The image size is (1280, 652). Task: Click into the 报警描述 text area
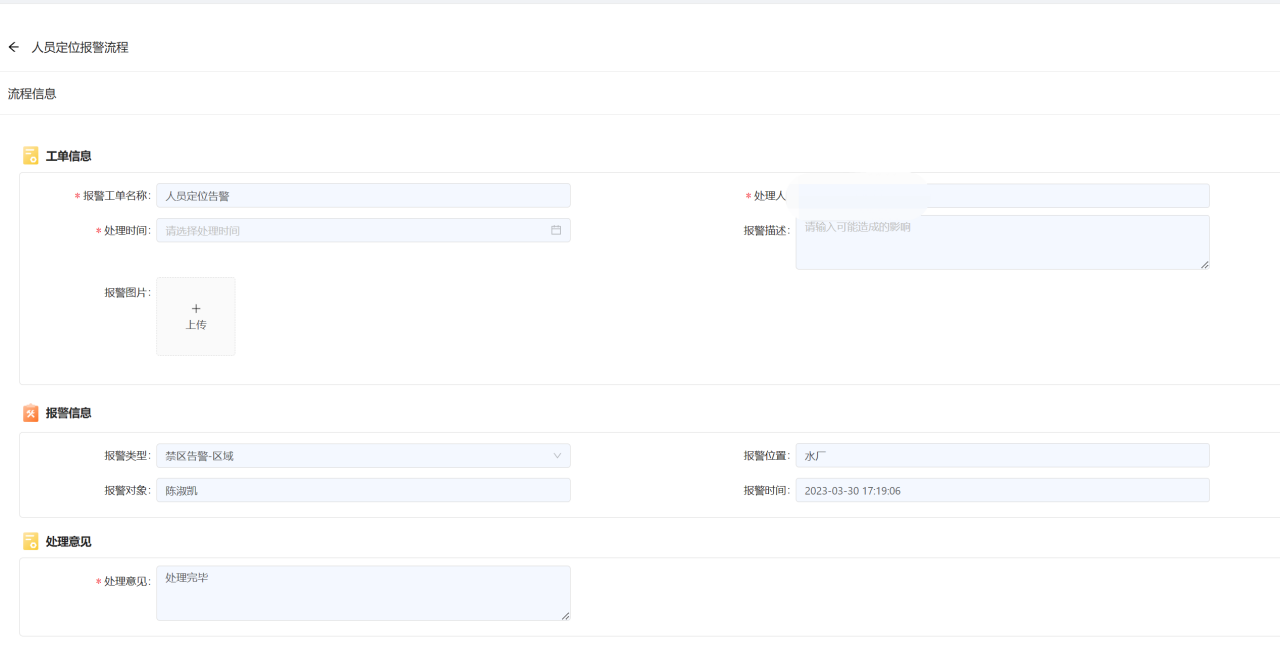coord(1000,243)
